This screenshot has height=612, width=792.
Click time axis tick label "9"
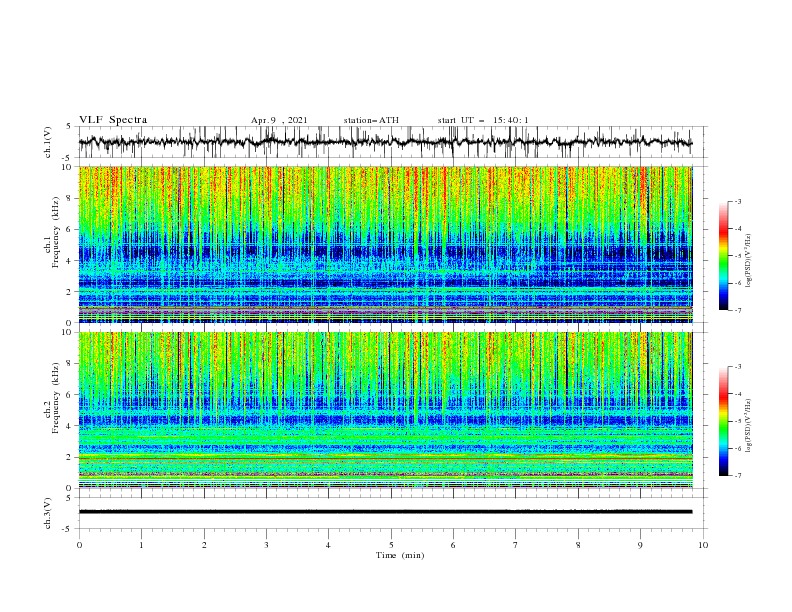[x=640, y=545]
